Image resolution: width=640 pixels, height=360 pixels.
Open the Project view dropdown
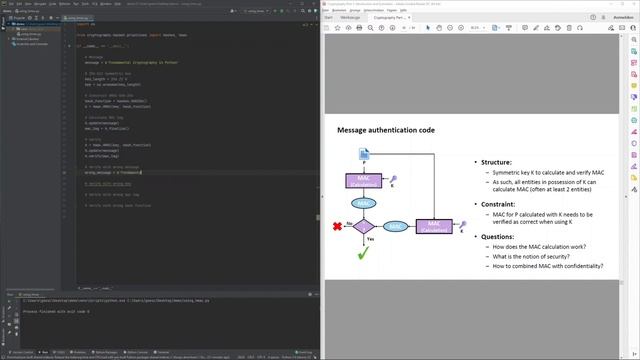tap(16, 18)
